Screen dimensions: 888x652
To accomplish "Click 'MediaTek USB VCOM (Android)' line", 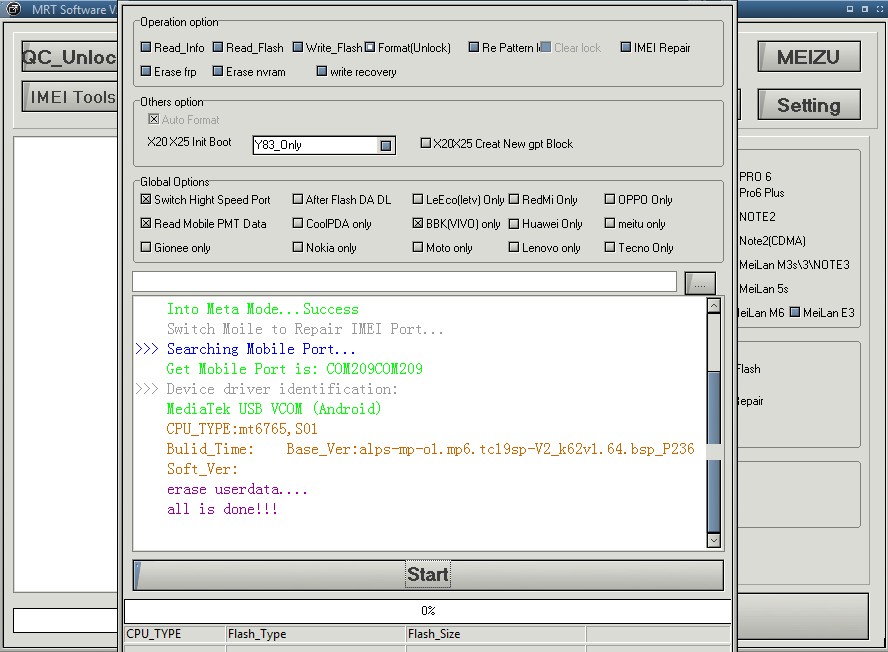I will [x=274, y=409].
